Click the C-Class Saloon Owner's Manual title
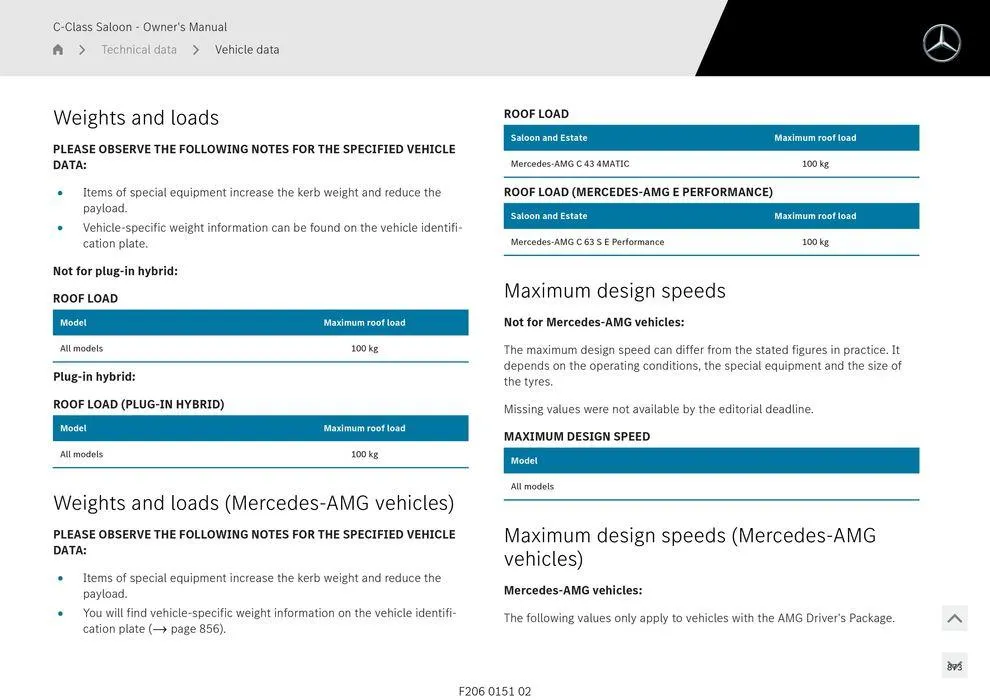This screenshot has width=990, height=700. [140, 27]
